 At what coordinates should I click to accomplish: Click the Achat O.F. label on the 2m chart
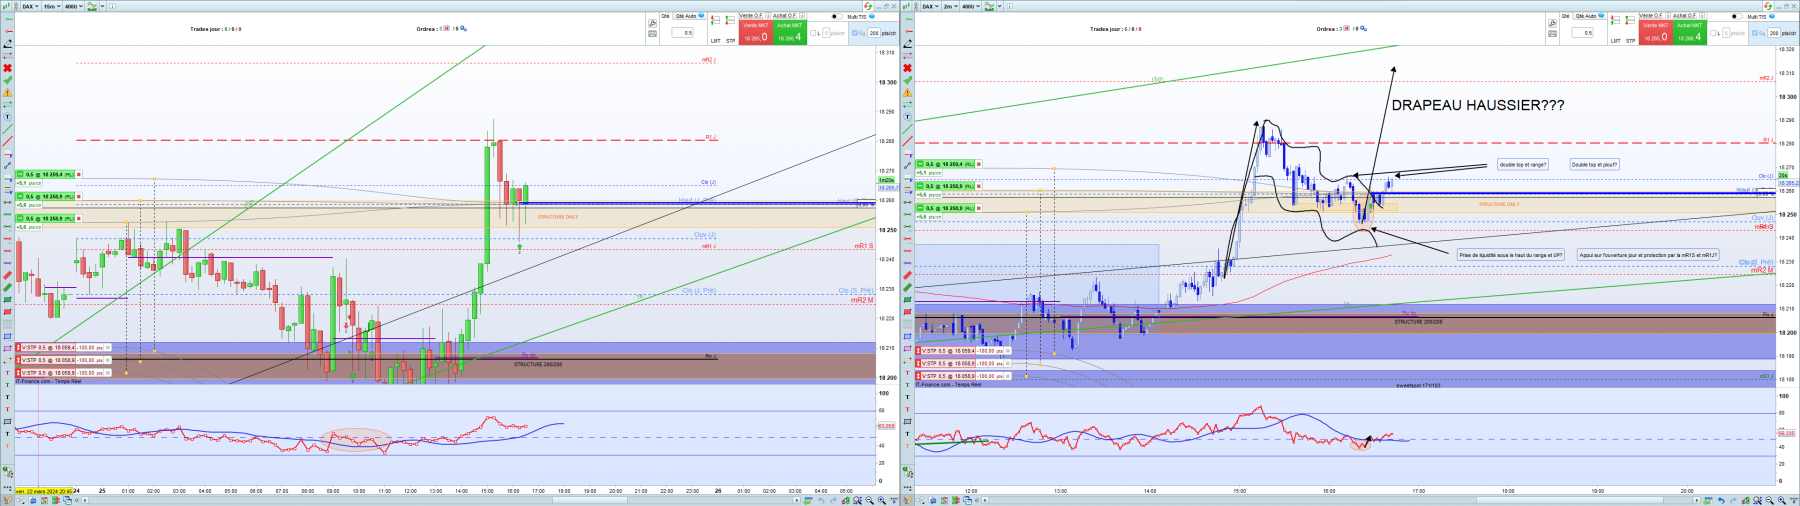[x=1685, y=16]
